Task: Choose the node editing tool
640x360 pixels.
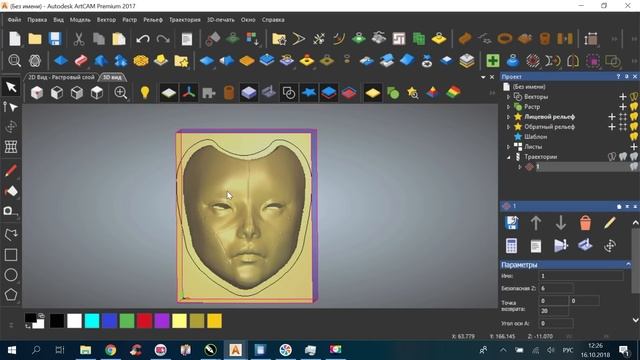Action: [11, 107]
